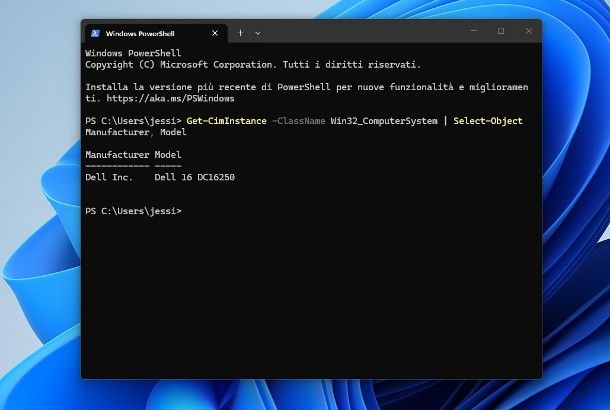Click the Dell Inc. output value
This screenshot has width=610, height=410.
click(x=109, y=177)
